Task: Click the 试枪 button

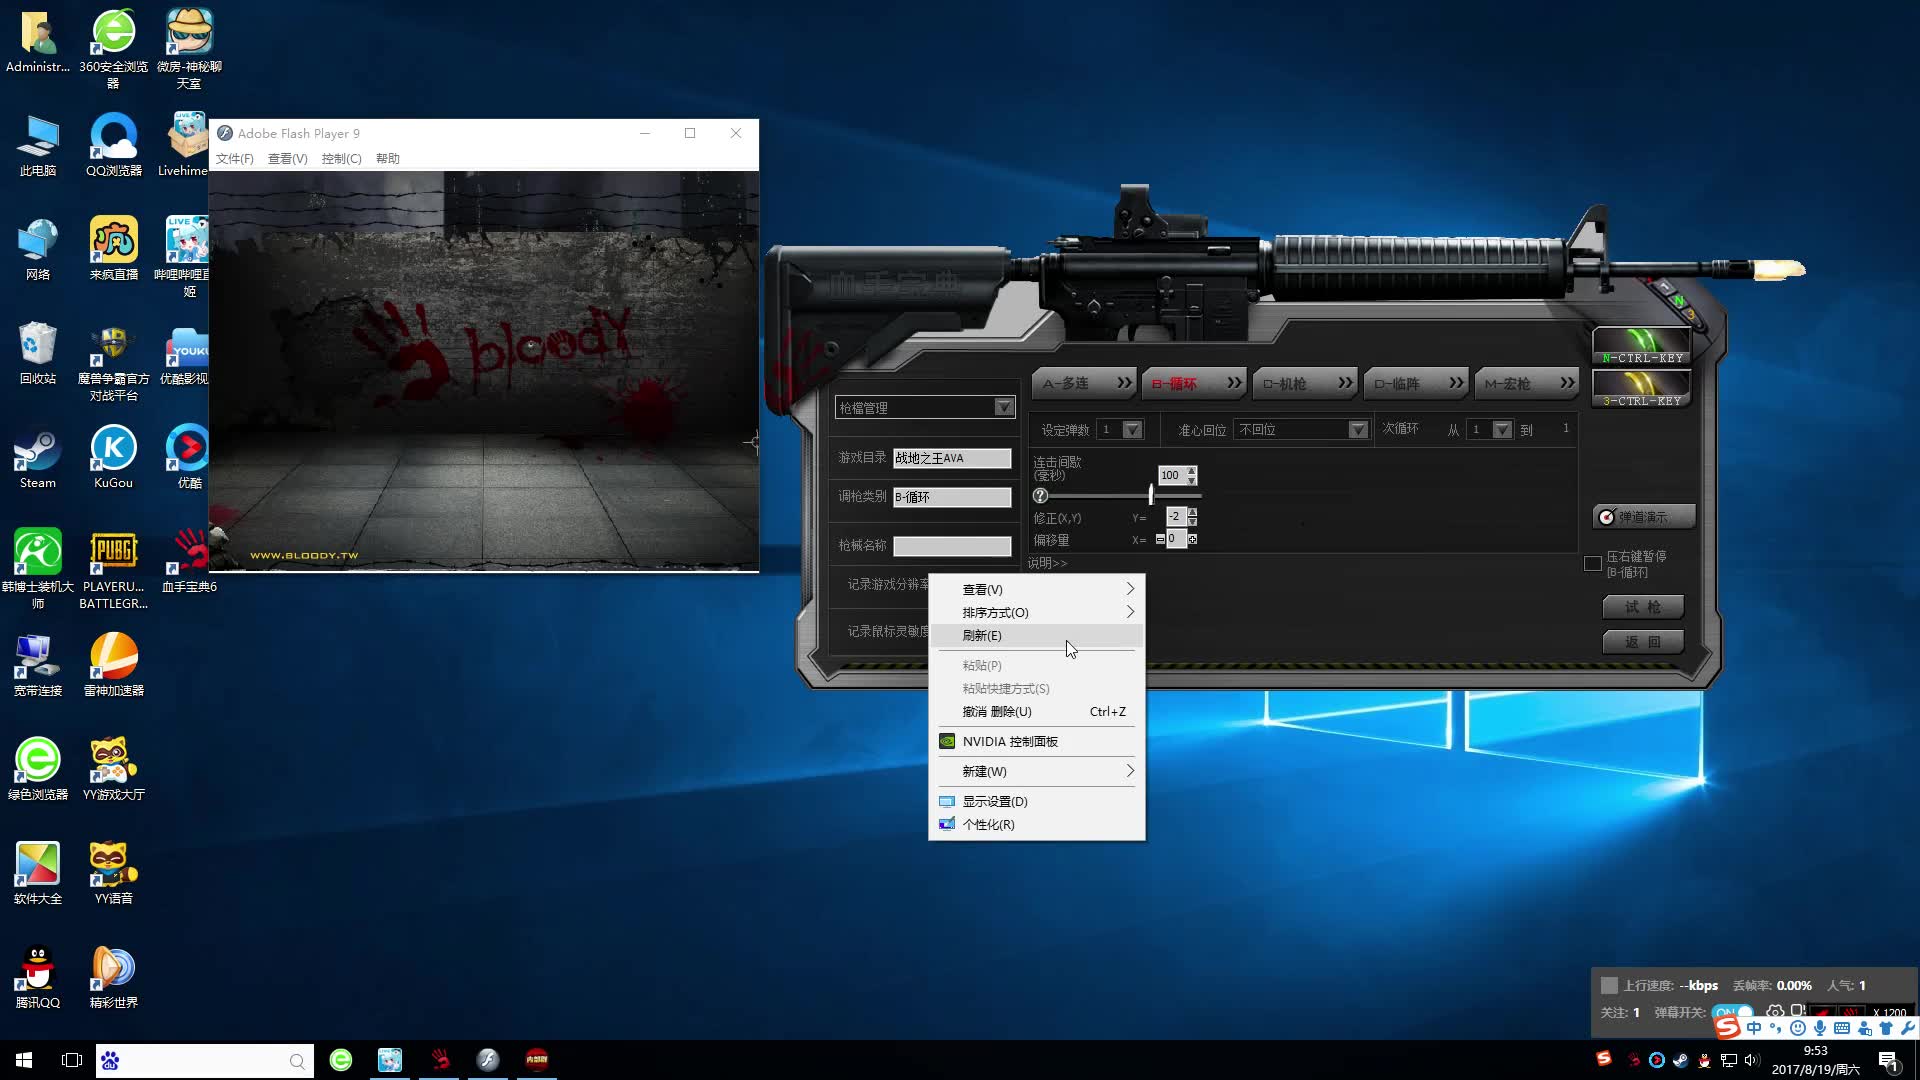Action: 1643,607
